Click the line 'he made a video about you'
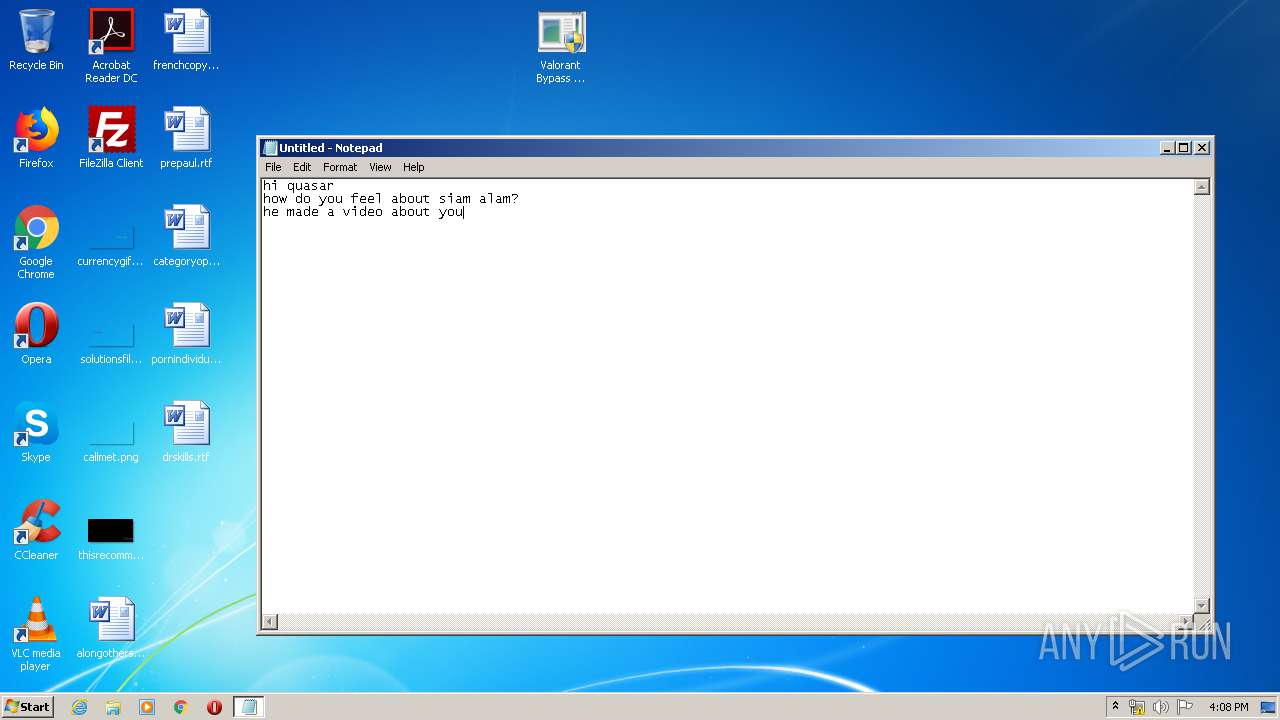The height and width of the screenshot is (720, 1280). point(363,212)
